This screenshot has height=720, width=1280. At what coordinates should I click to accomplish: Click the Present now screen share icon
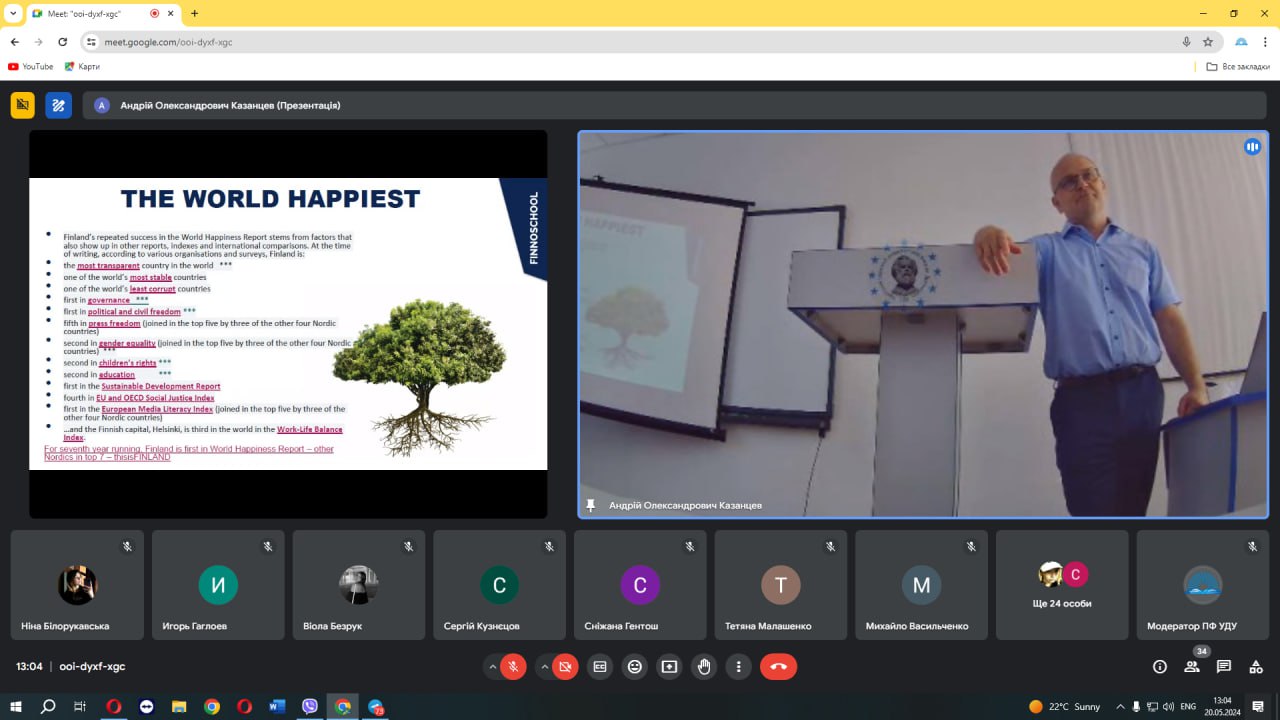pos(669,666)
